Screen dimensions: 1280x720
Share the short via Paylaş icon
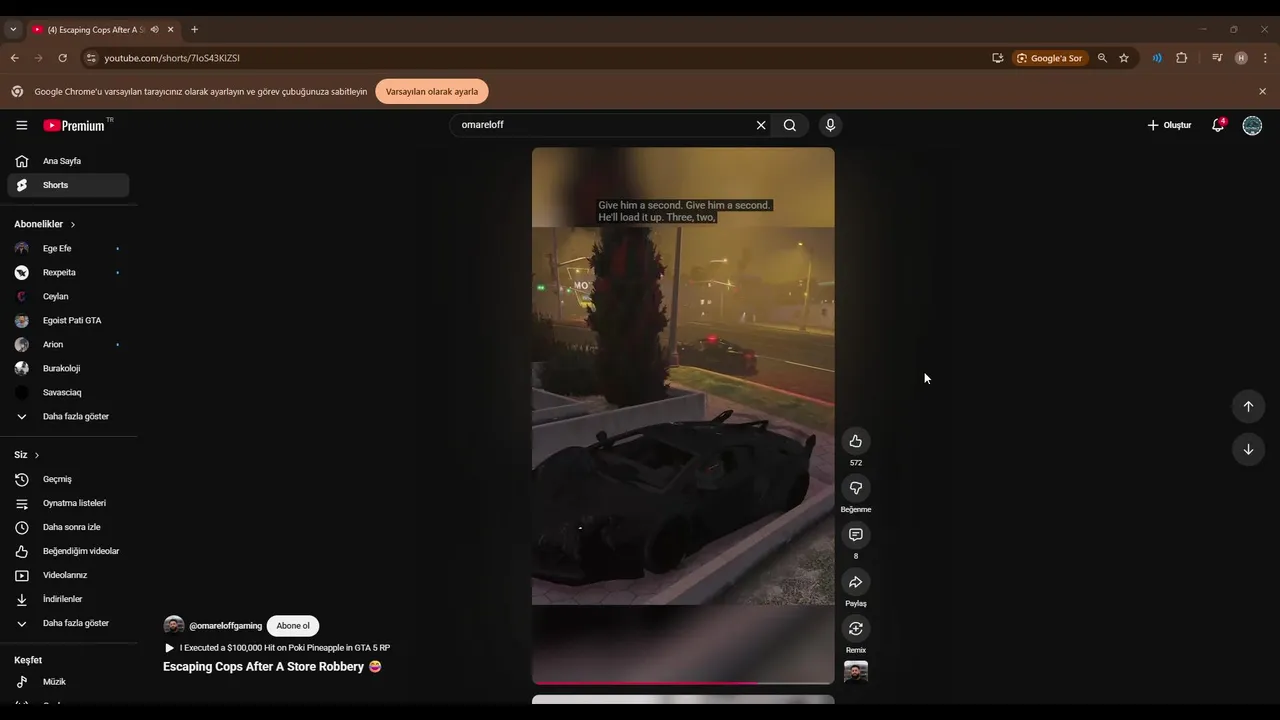click(x=856, y=582)
